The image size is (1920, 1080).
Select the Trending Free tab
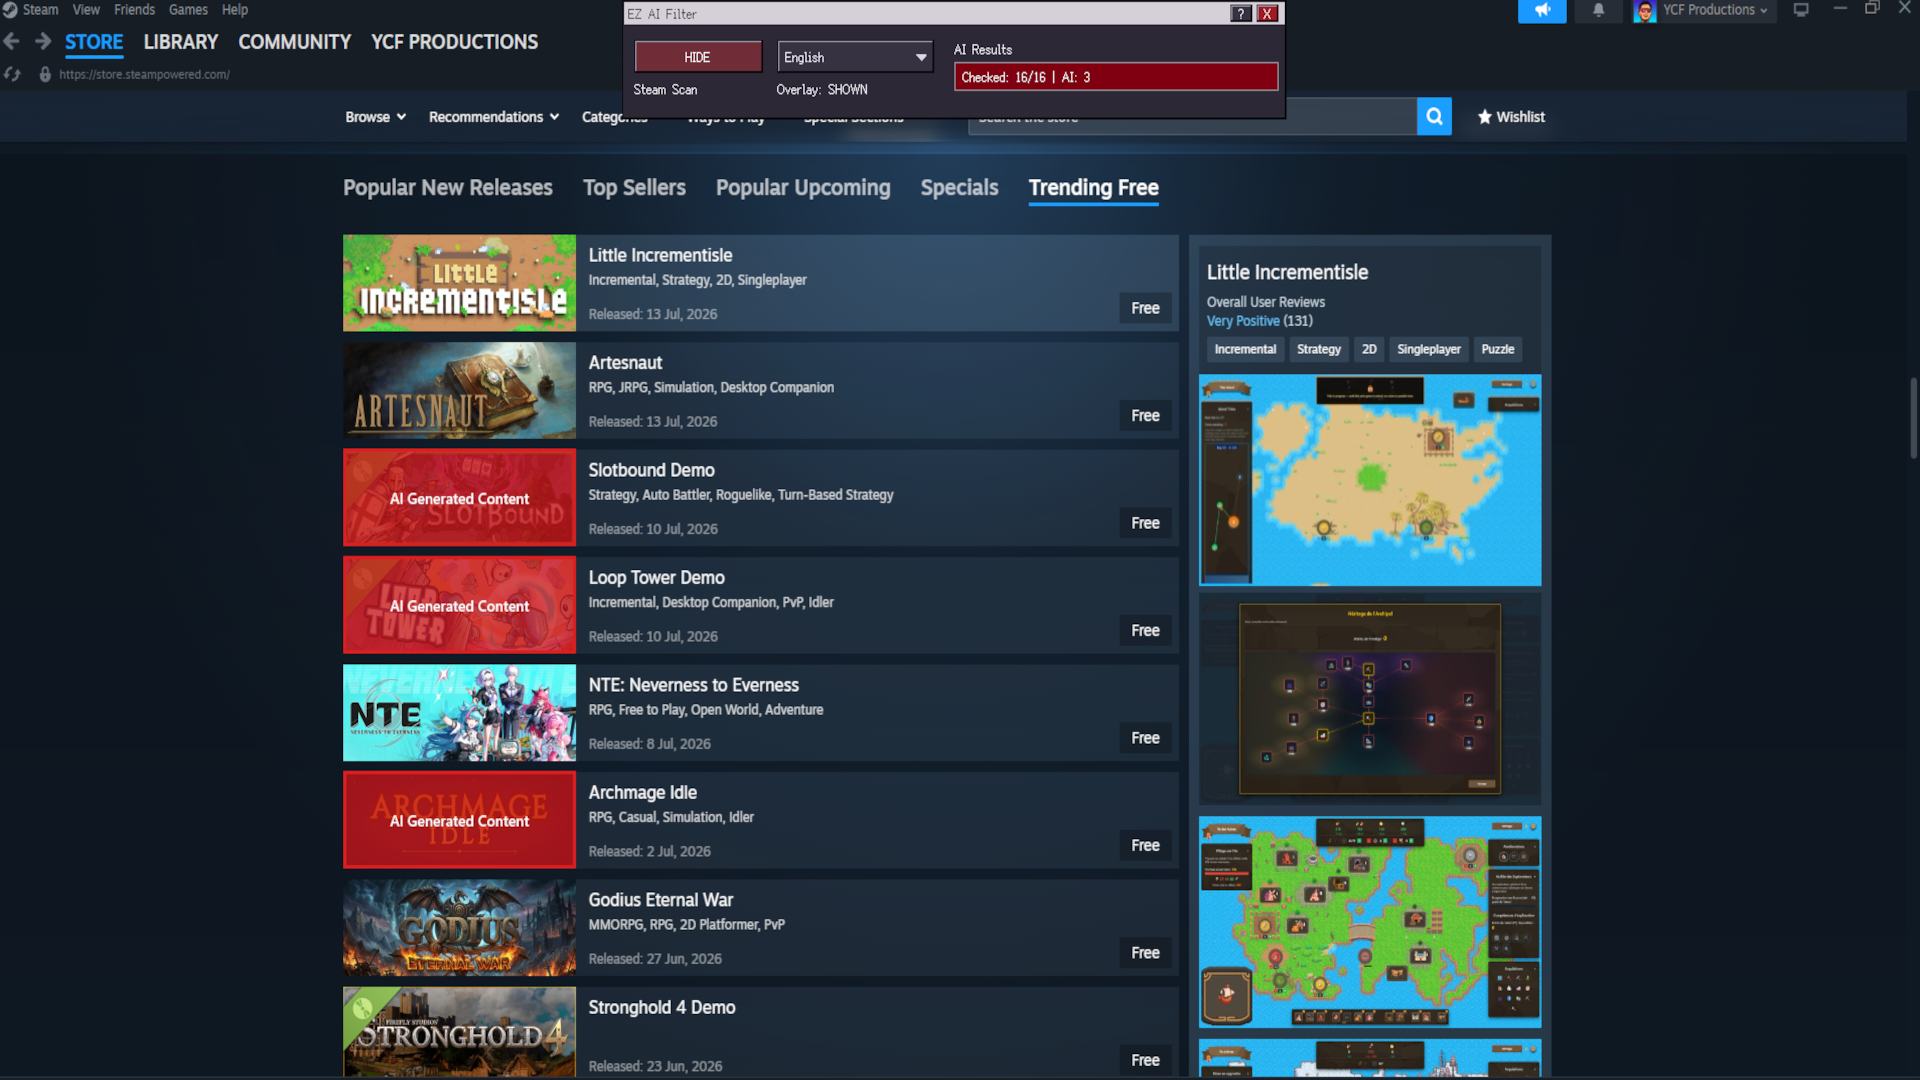click(x=1094, y=188)
